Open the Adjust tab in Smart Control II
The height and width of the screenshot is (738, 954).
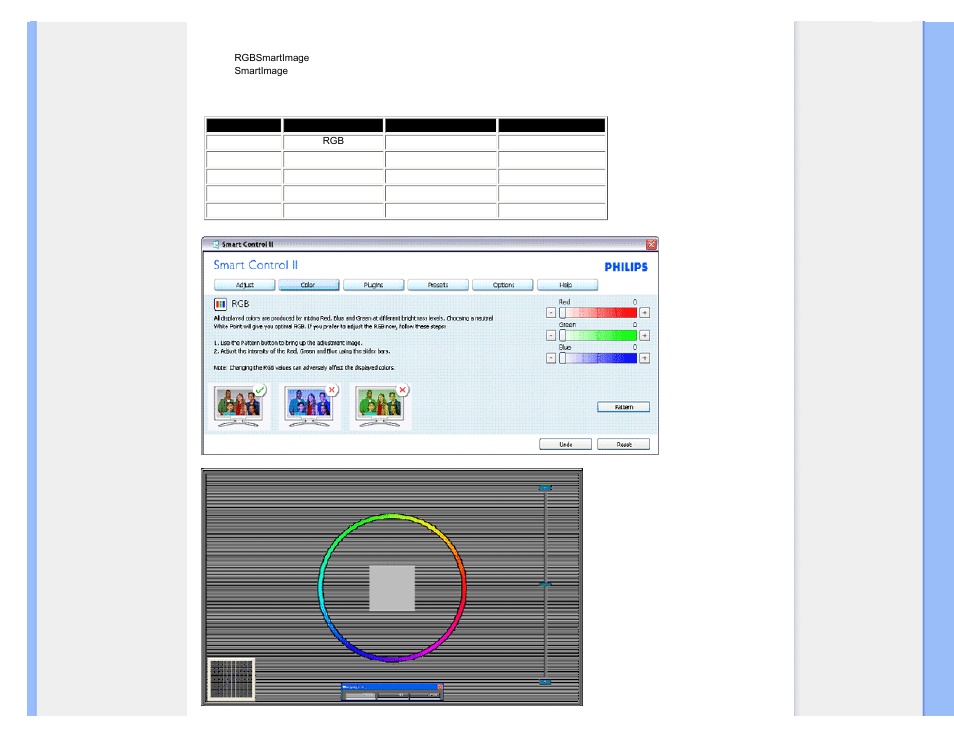(x=245, y=285)
